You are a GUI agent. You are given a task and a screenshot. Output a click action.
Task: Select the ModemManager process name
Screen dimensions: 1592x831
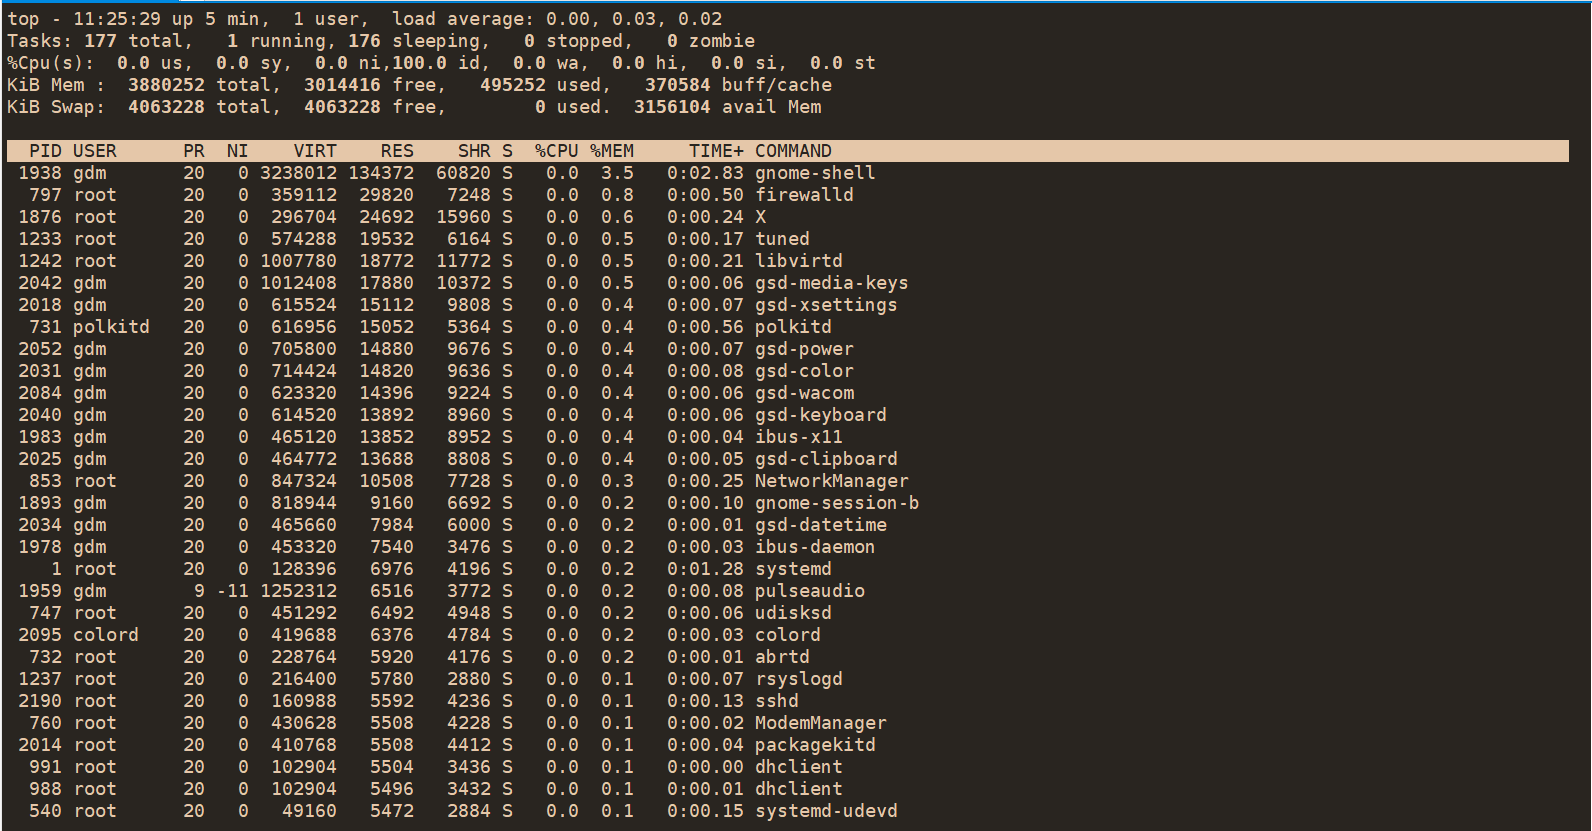click(x=821, y=723)
